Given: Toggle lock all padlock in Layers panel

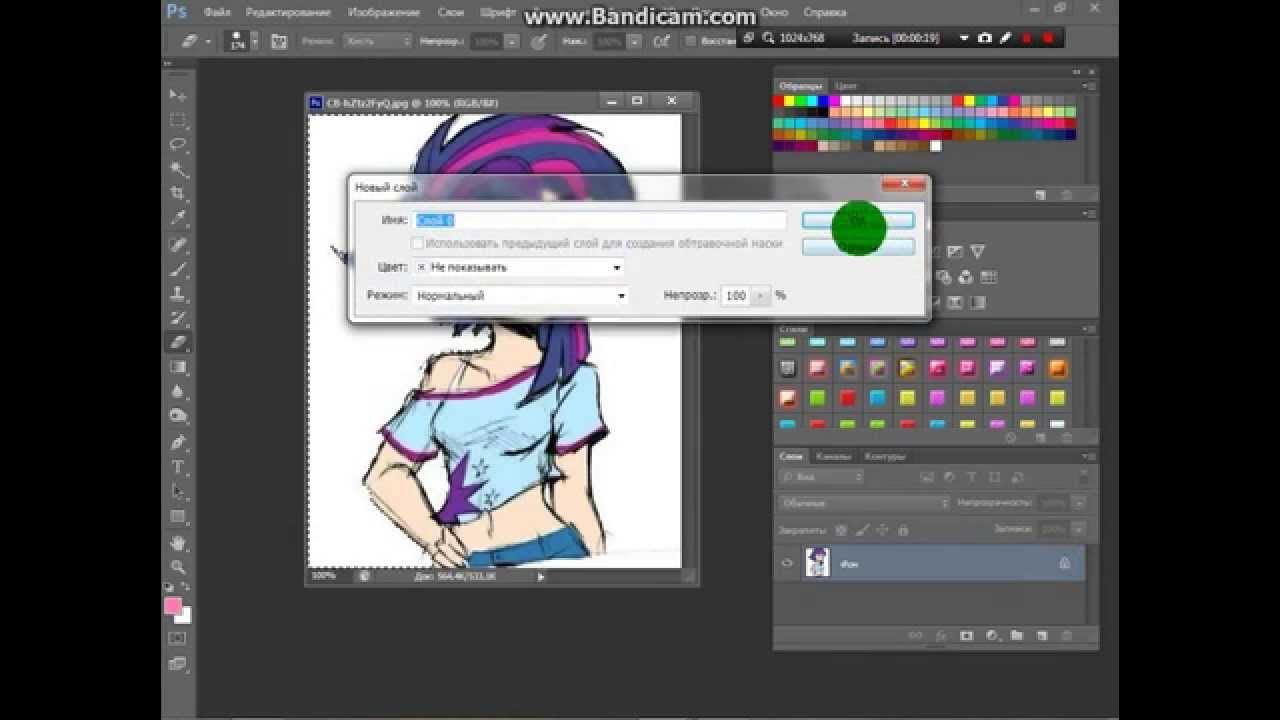Looking at the screenshot, I should 903,530.
